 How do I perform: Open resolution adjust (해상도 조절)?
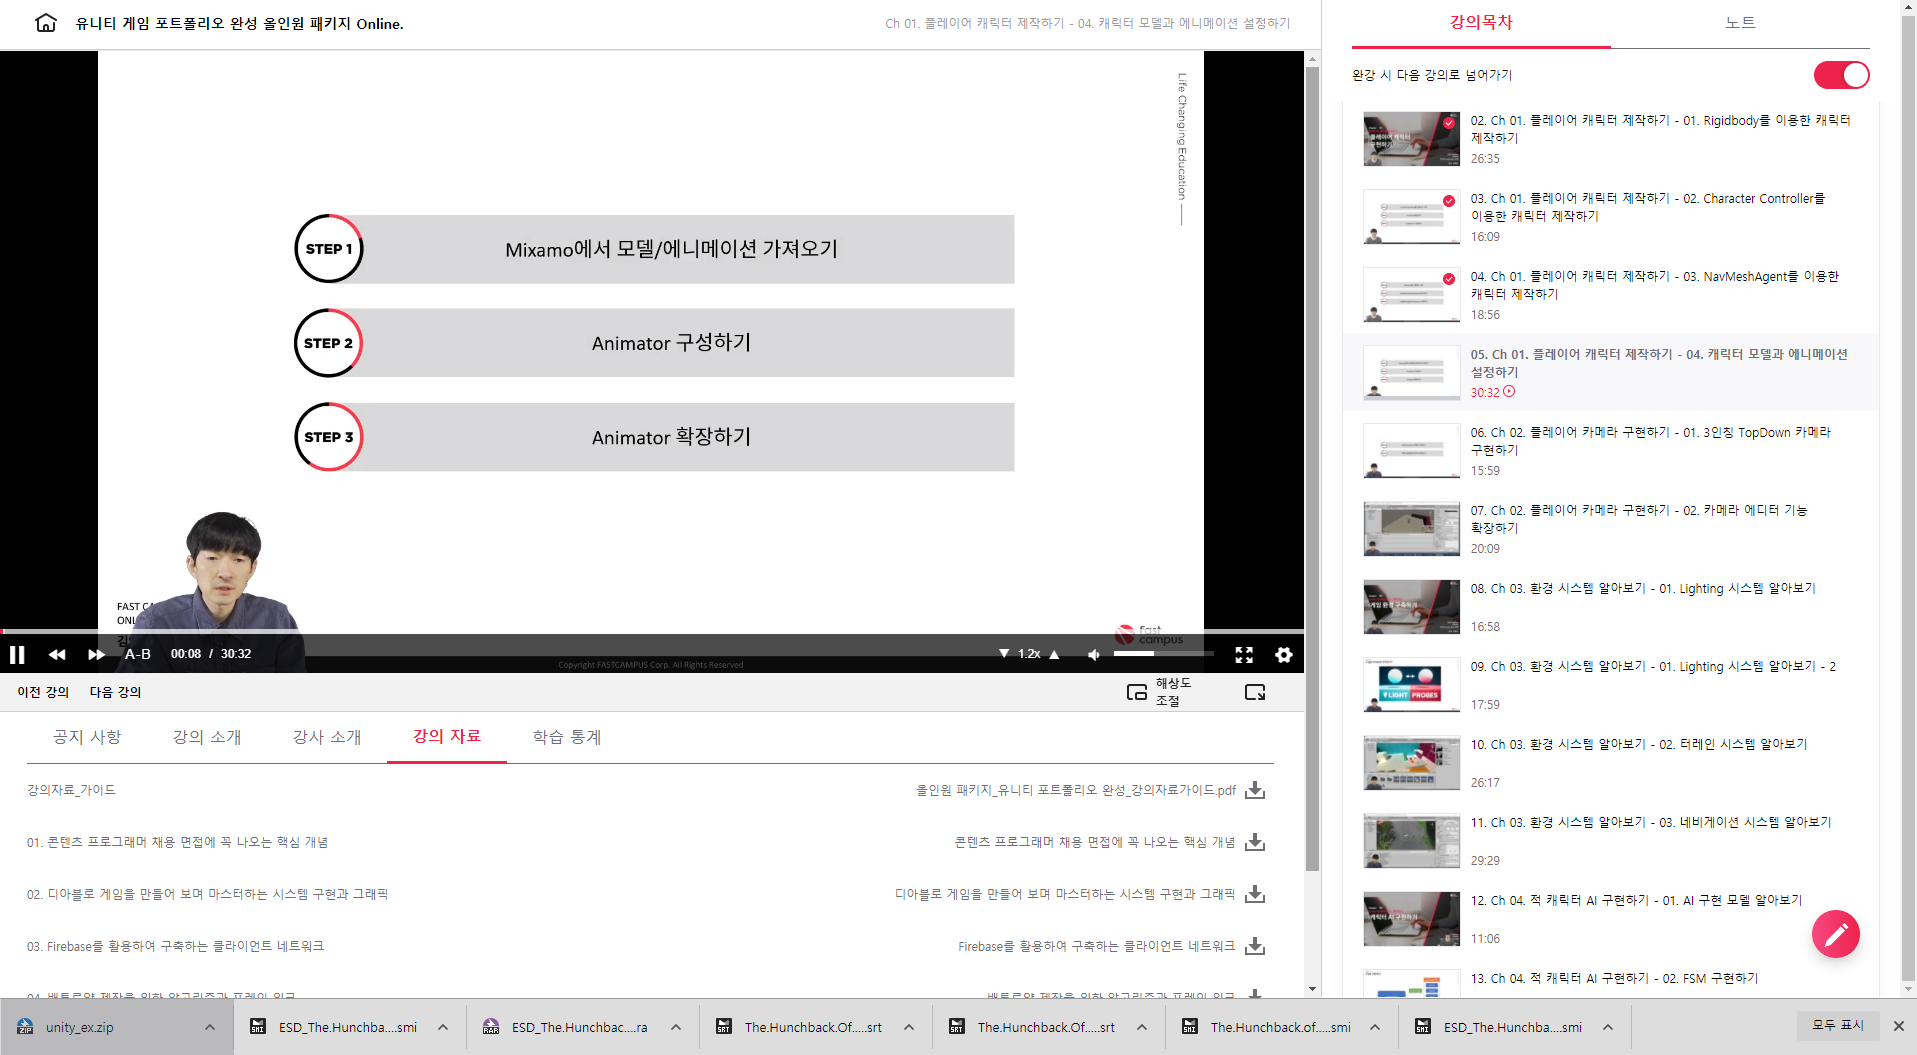[1160, 692]
